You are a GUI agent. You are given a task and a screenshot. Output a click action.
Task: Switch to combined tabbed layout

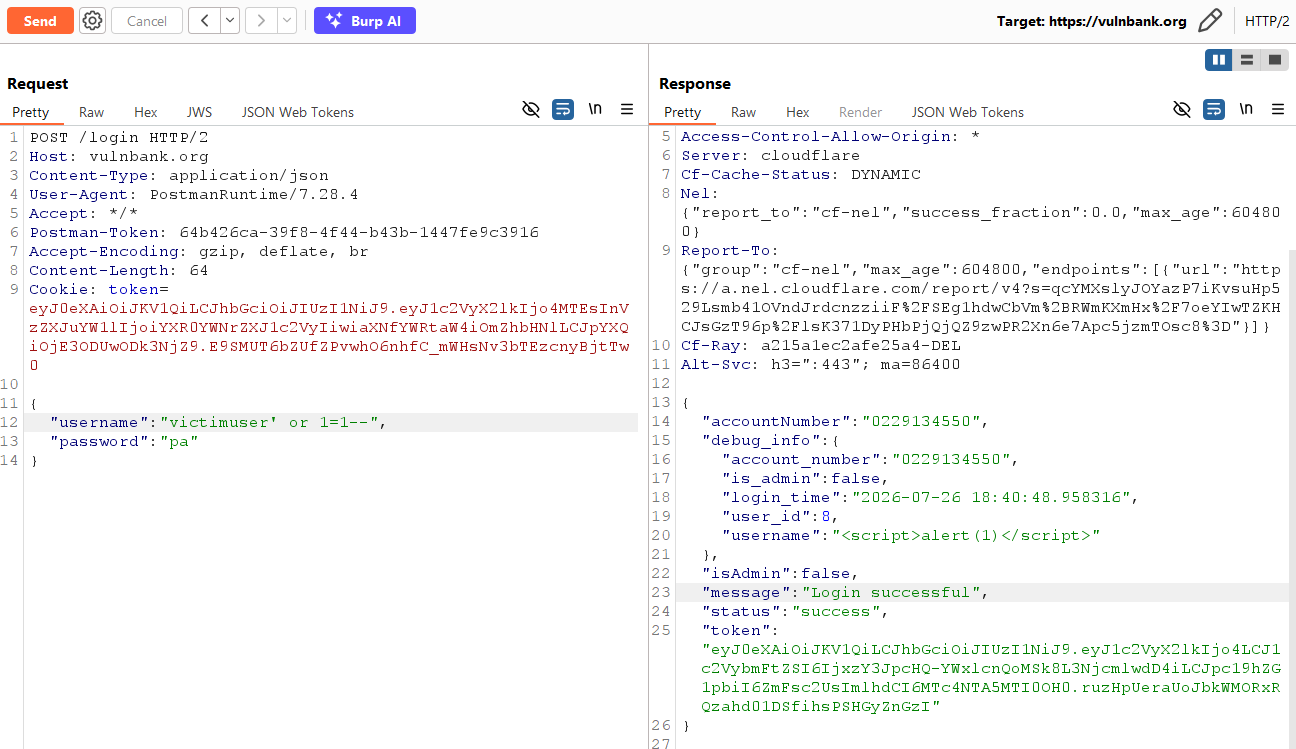1275,60
